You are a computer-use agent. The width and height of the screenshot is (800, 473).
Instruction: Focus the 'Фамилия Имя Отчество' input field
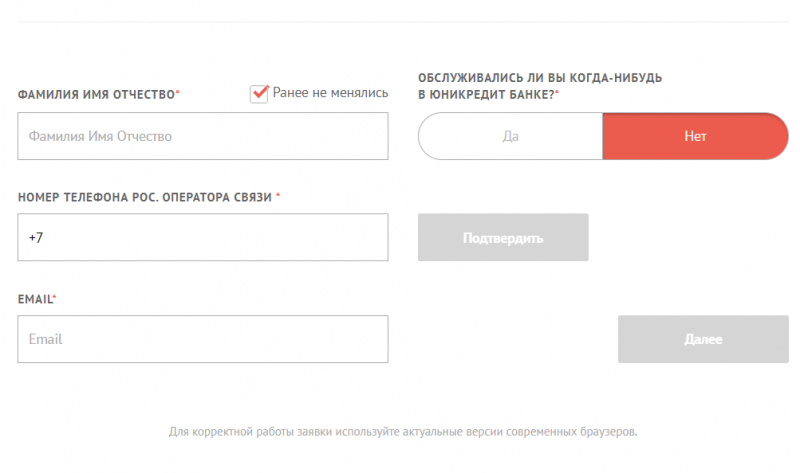coord(203,136)
